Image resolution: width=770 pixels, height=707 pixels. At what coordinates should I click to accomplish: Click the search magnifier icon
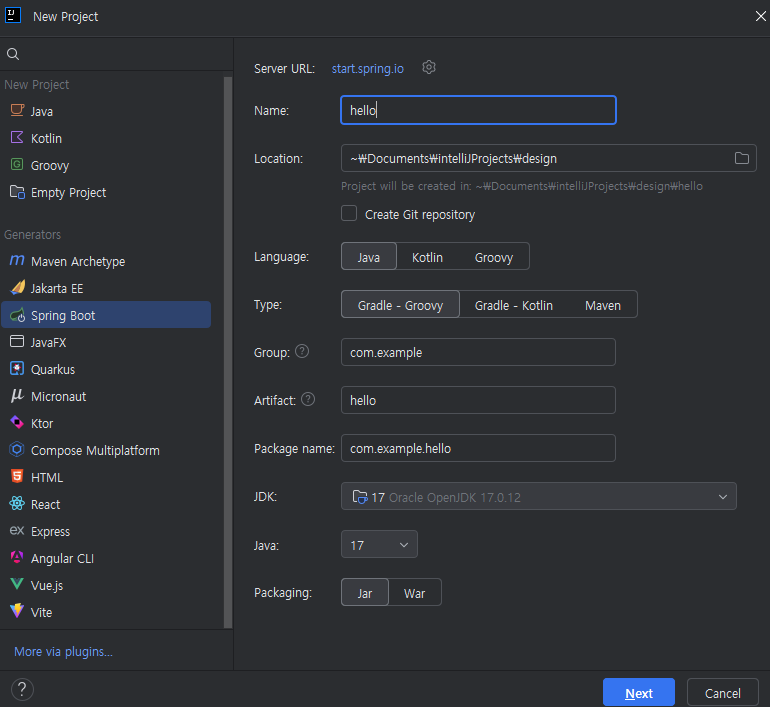point(13,54)
